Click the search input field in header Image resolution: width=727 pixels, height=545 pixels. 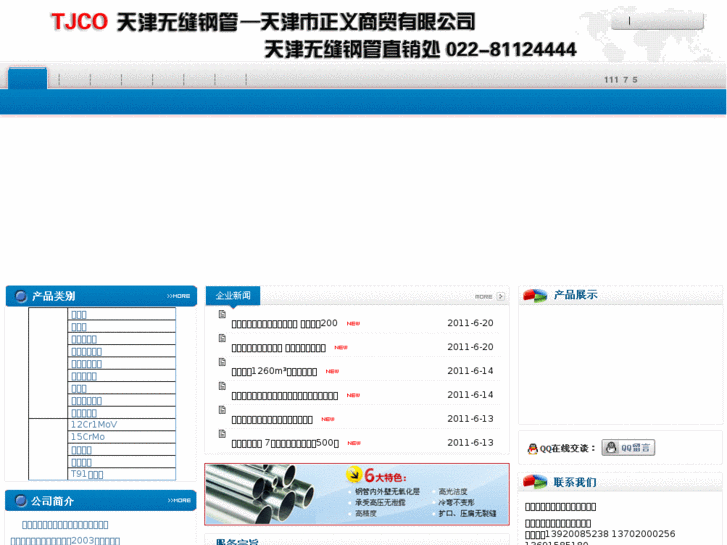click(657, 21)
